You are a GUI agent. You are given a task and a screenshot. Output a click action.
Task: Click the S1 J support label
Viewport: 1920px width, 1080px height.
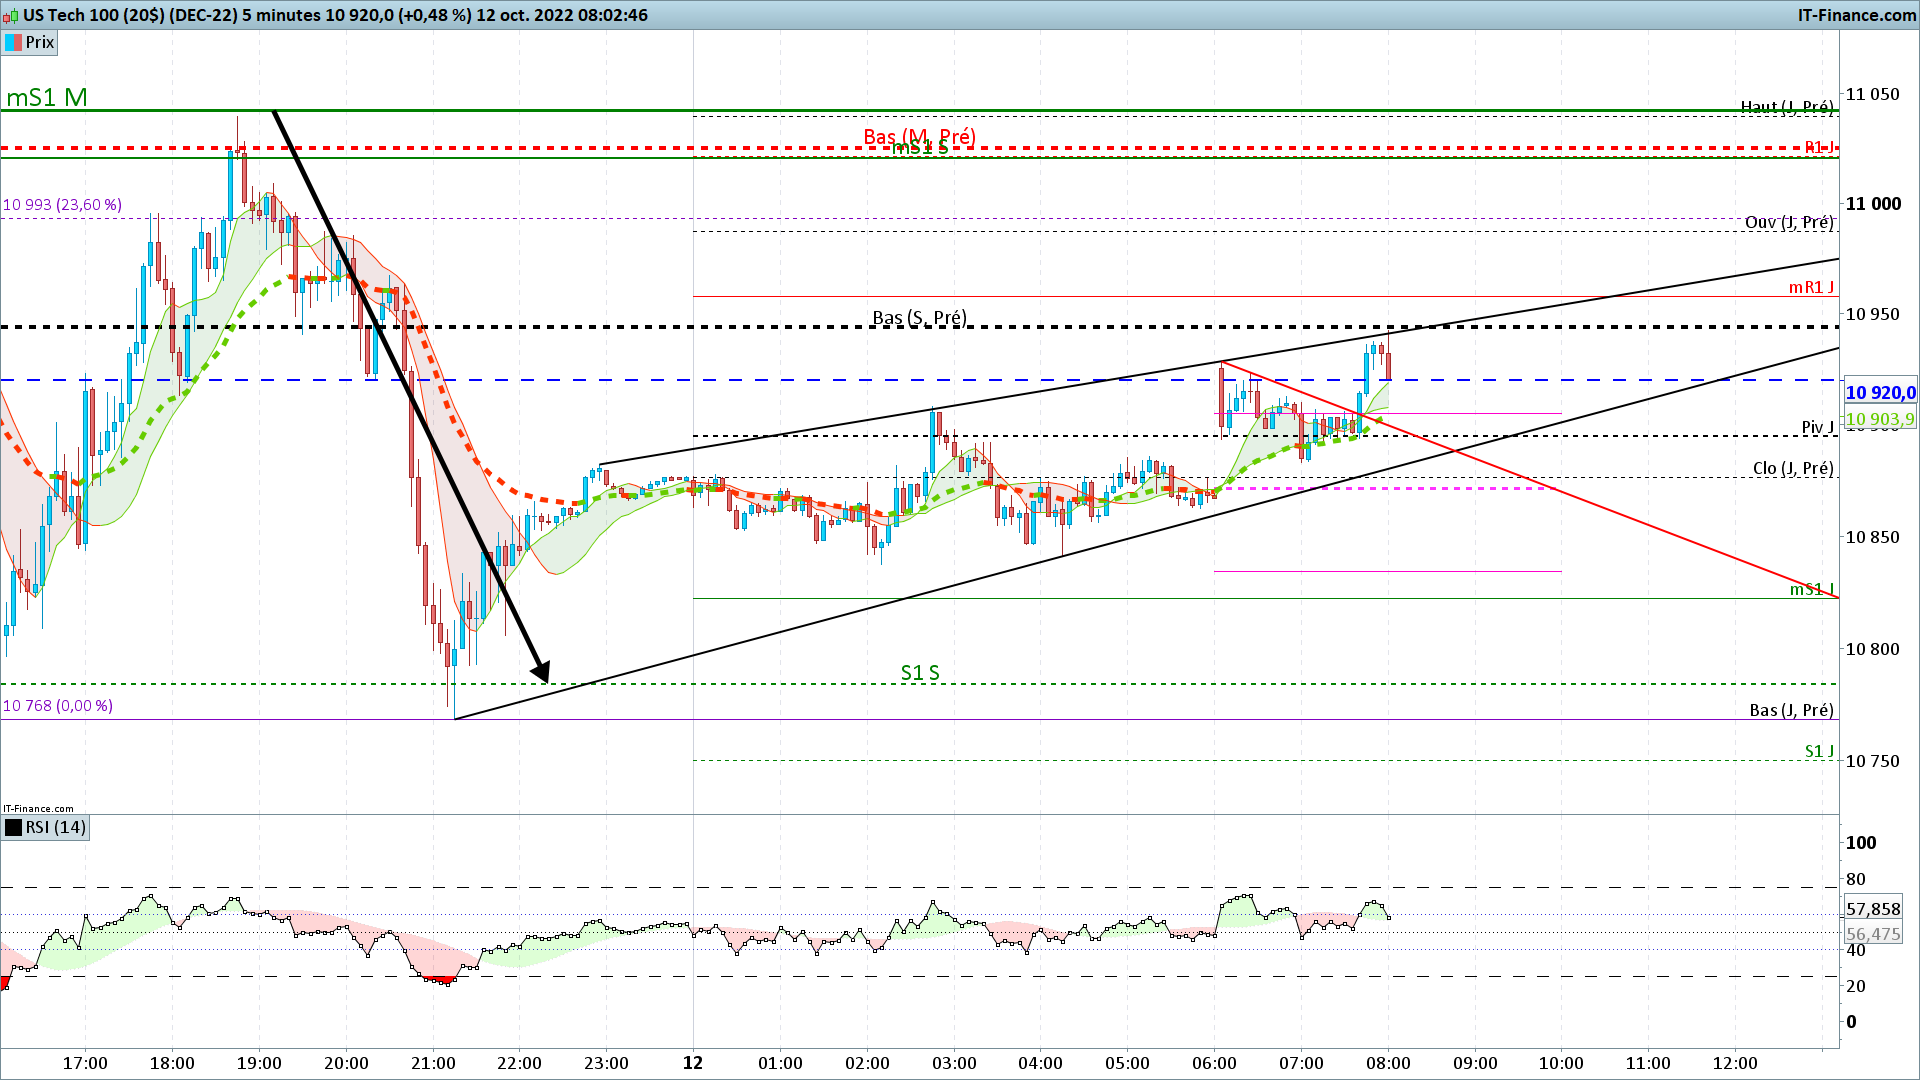[1820, 751]
